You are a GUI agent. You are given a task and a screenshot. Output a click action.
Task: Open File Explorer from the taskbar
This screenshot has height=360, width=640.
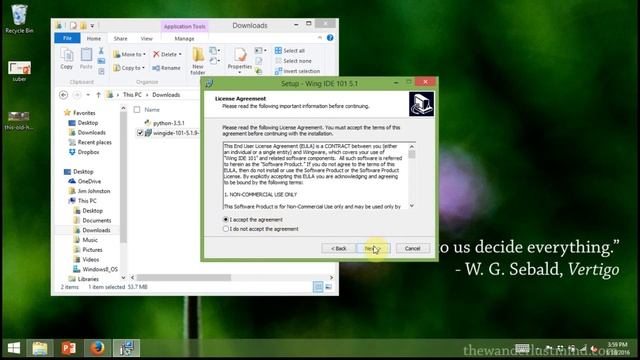point(40,349)
